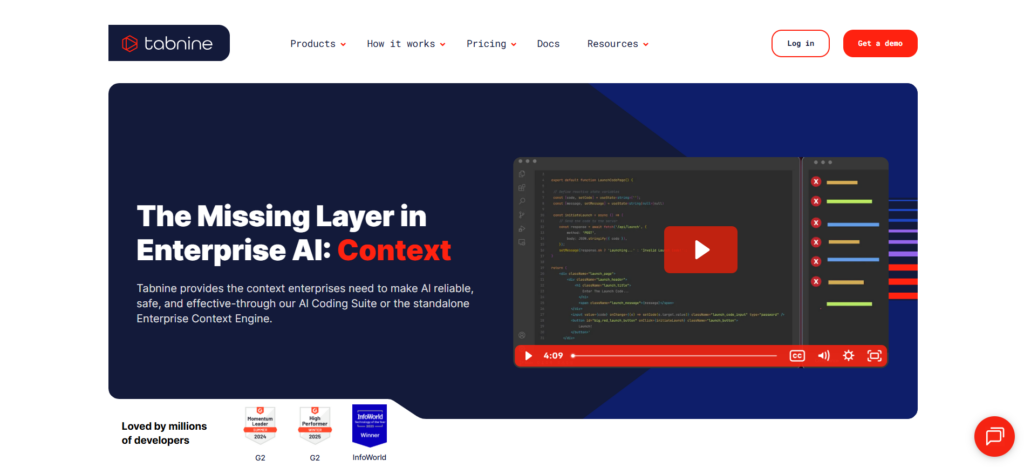Click the Get a demo button
Viewport: 1024px width, 467px height.
click(880, 44)
